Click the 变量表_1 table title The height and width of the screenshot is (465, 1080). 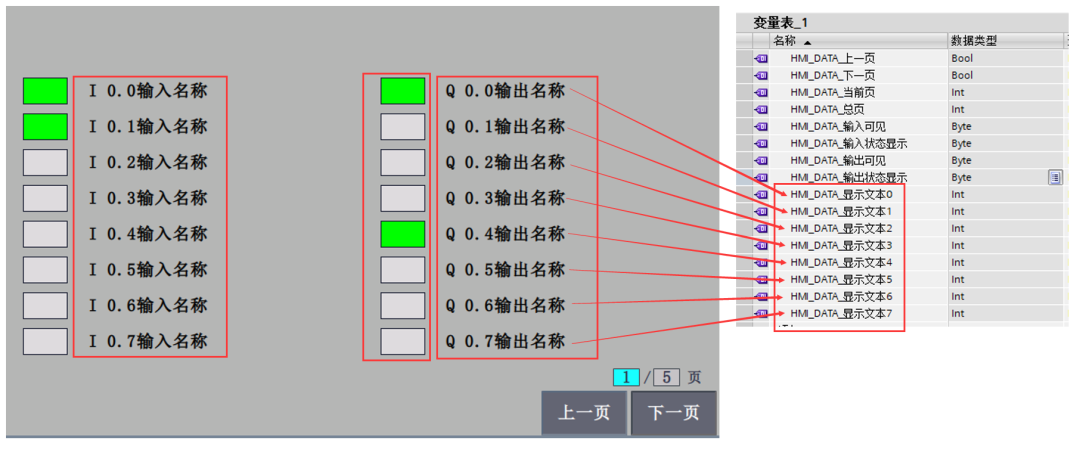[x=781, y=23]
